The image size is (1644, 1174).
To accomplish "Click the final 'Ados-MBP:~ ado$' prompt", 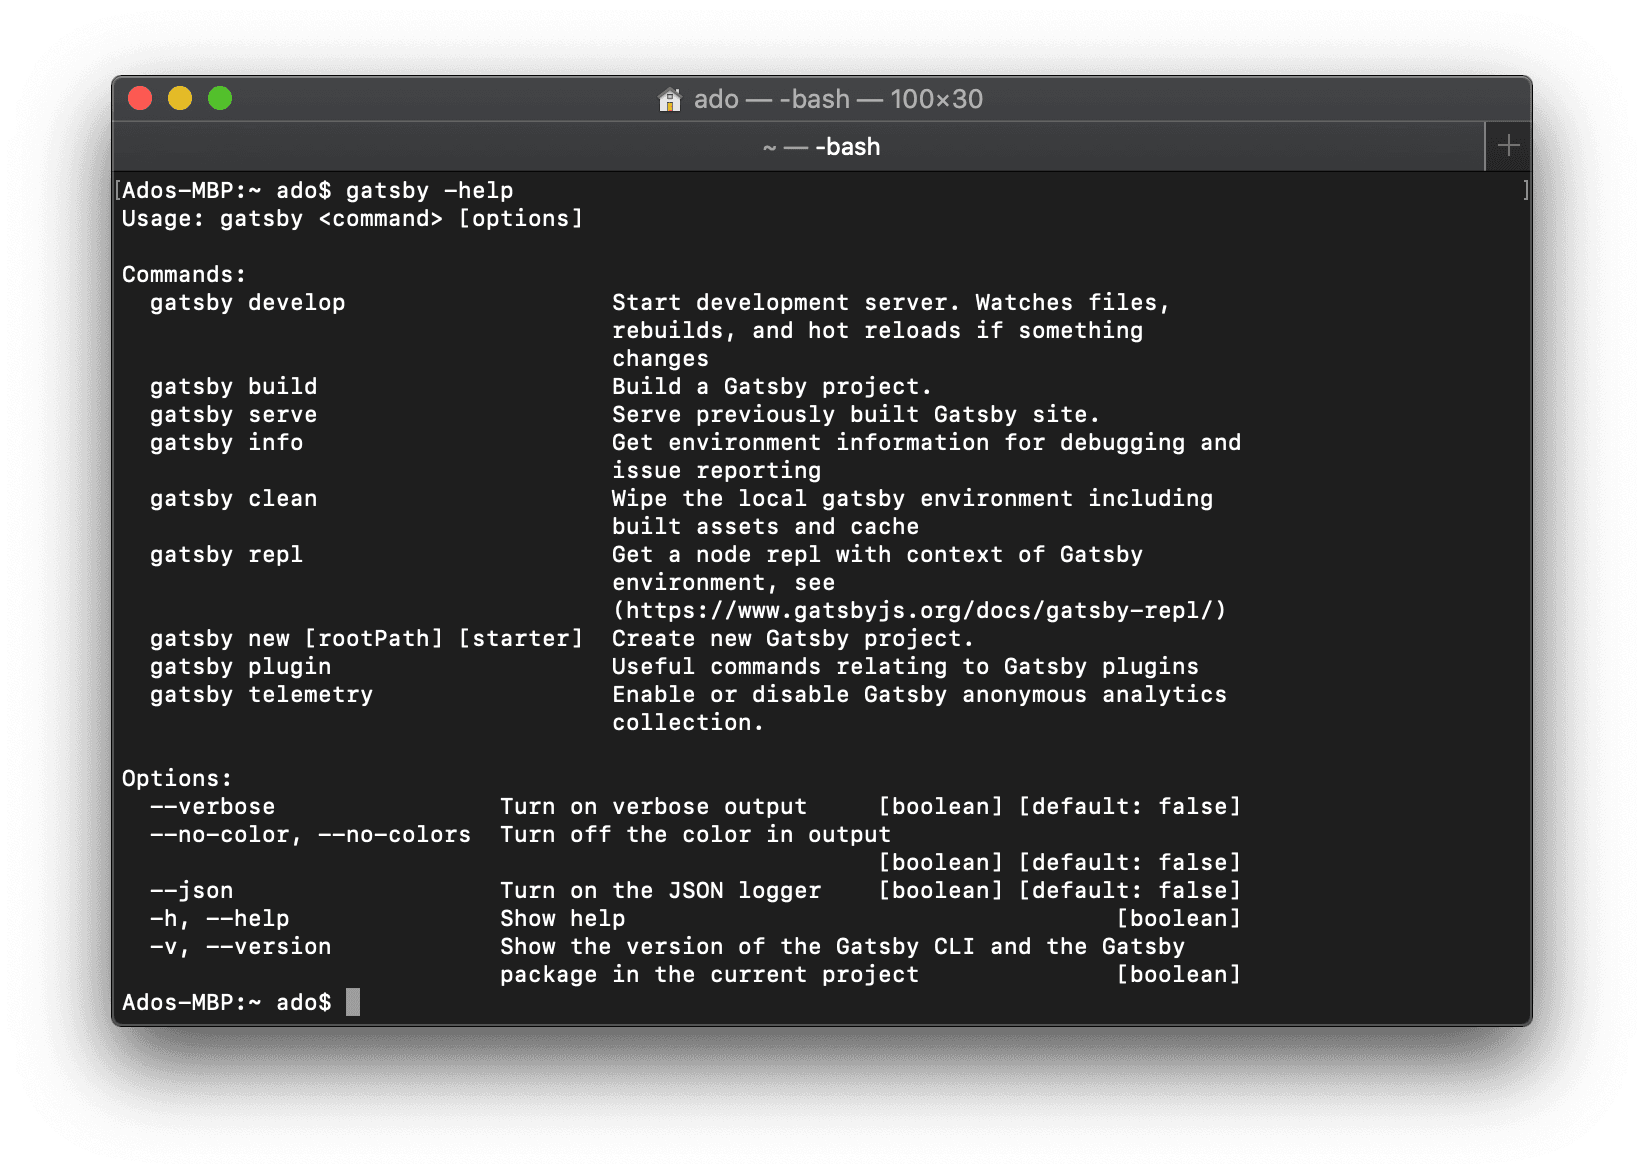I will [x=226, y=1002].
